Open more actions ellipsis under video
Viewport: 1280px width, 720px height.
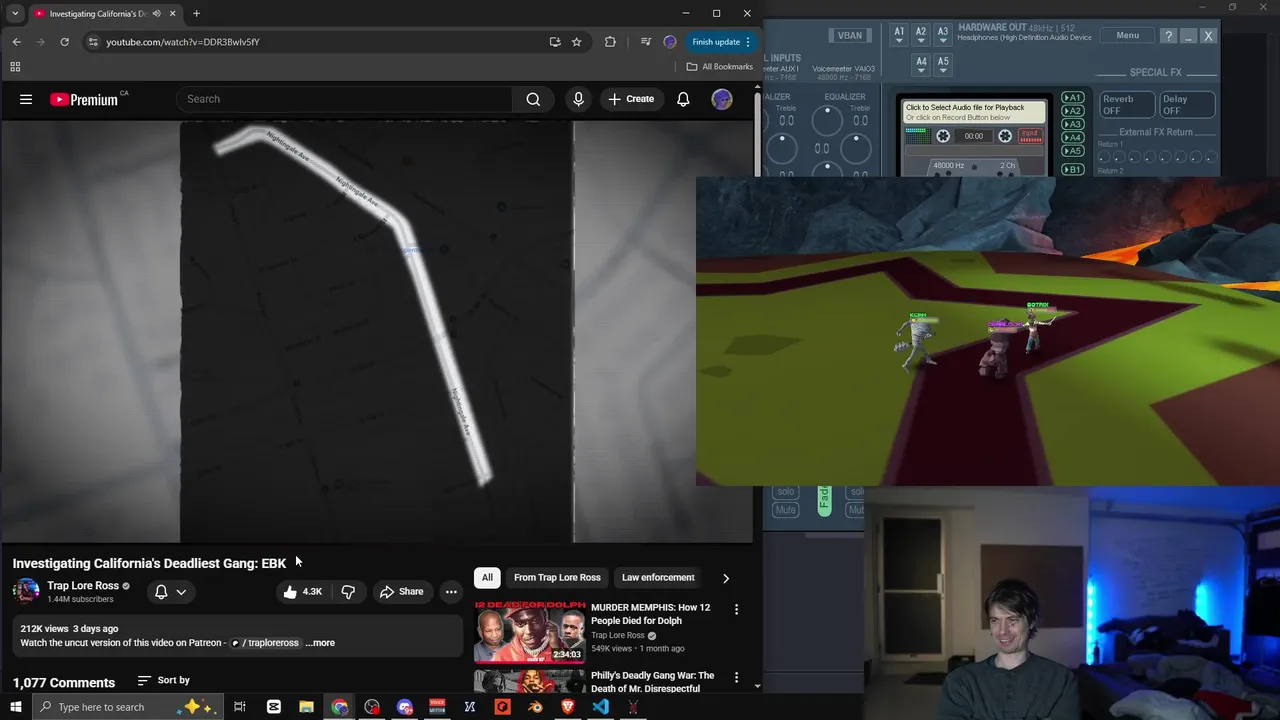click(x=451, y=592)
